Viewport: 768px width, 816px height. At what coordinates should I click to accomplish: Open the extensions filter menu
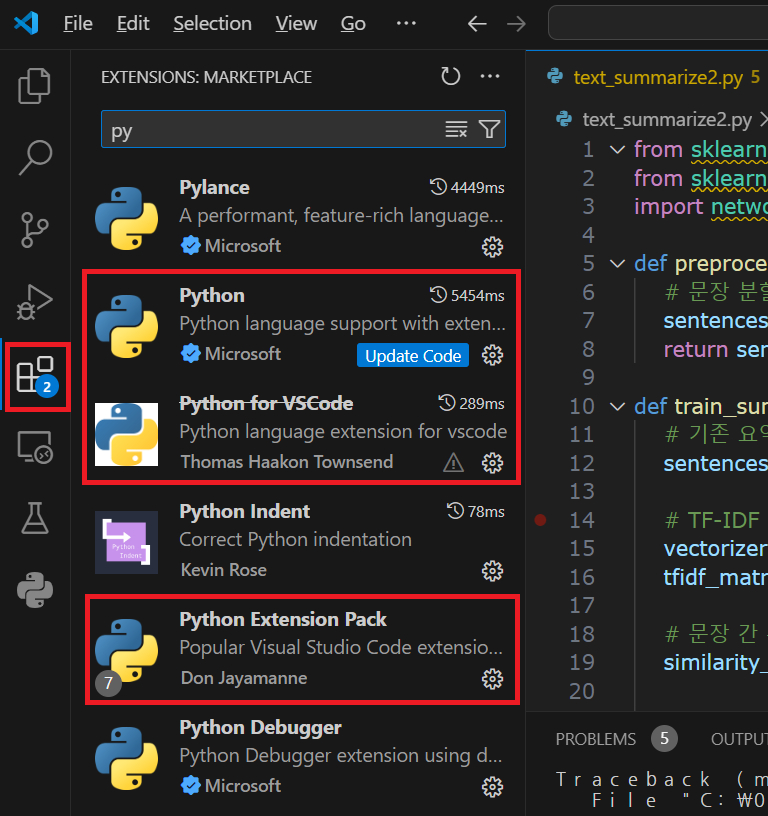point(489,129)
